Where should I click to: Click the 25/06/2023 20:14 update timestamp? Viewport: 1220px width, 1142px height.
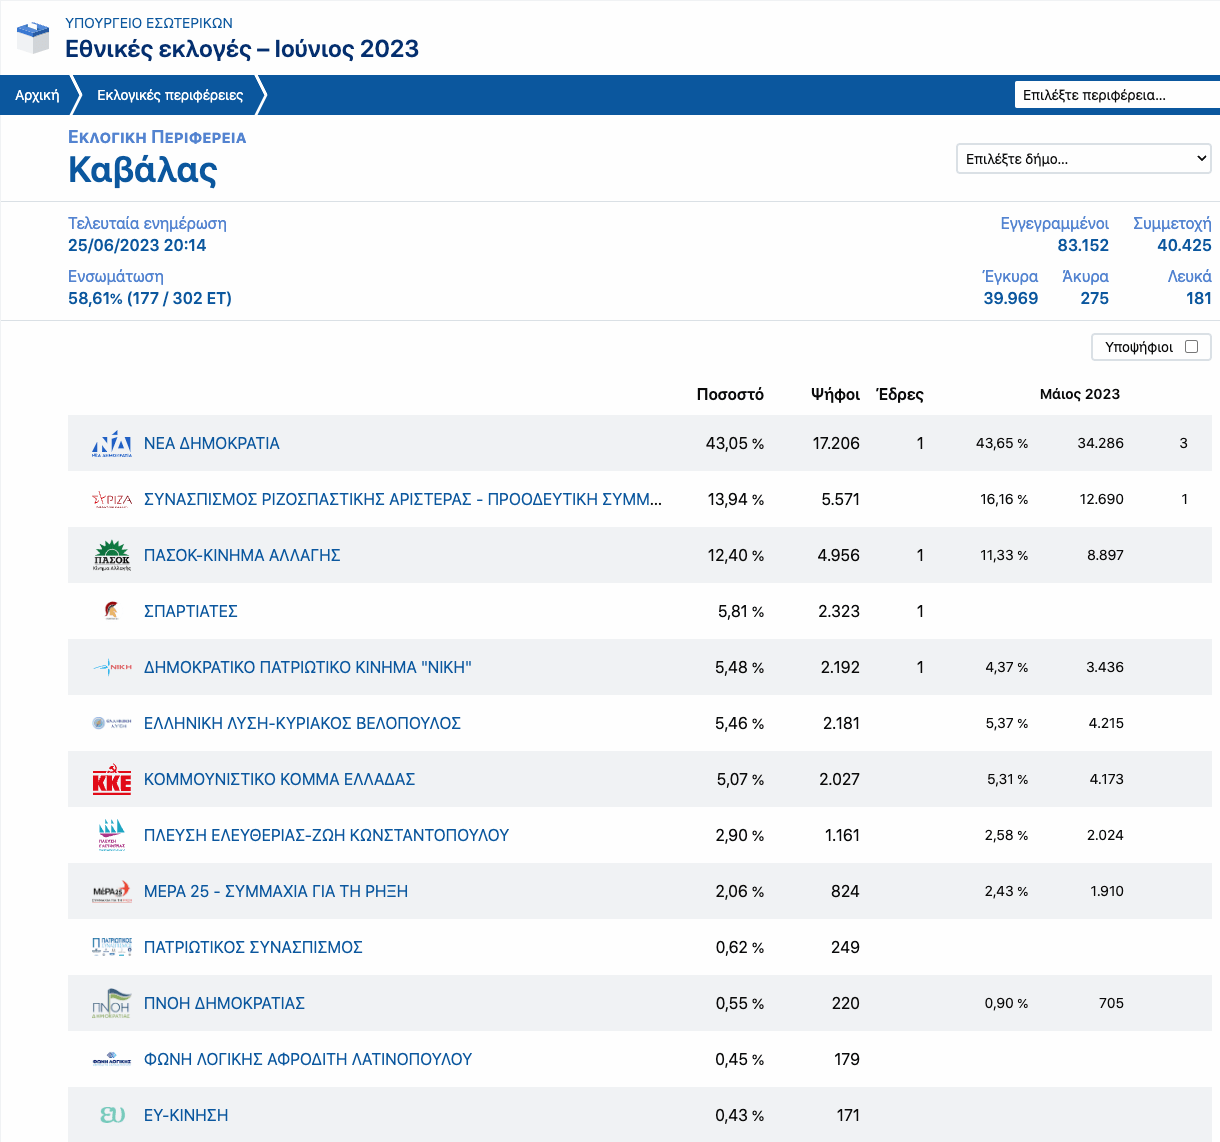tap(137, 245)
